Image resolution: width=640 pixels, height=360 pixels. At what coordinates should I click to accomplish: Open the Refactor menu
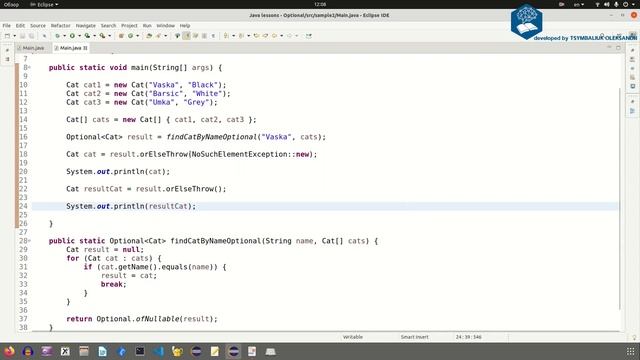(x=60, y=25)
